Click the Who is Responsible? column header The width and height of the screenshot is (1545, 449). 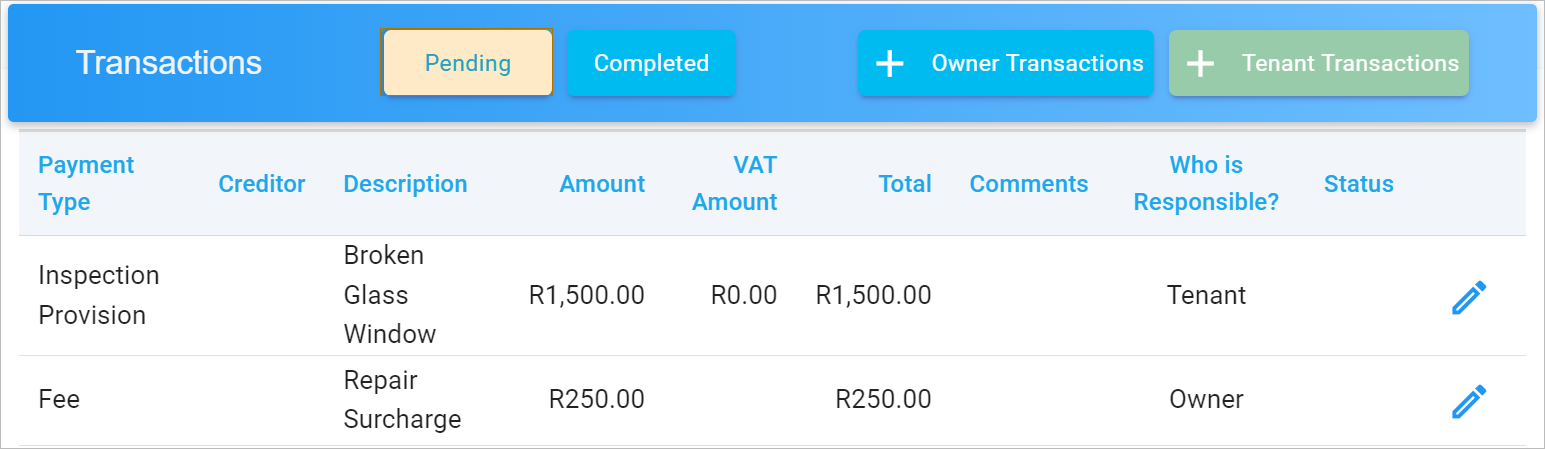[x=1206, y=183]
